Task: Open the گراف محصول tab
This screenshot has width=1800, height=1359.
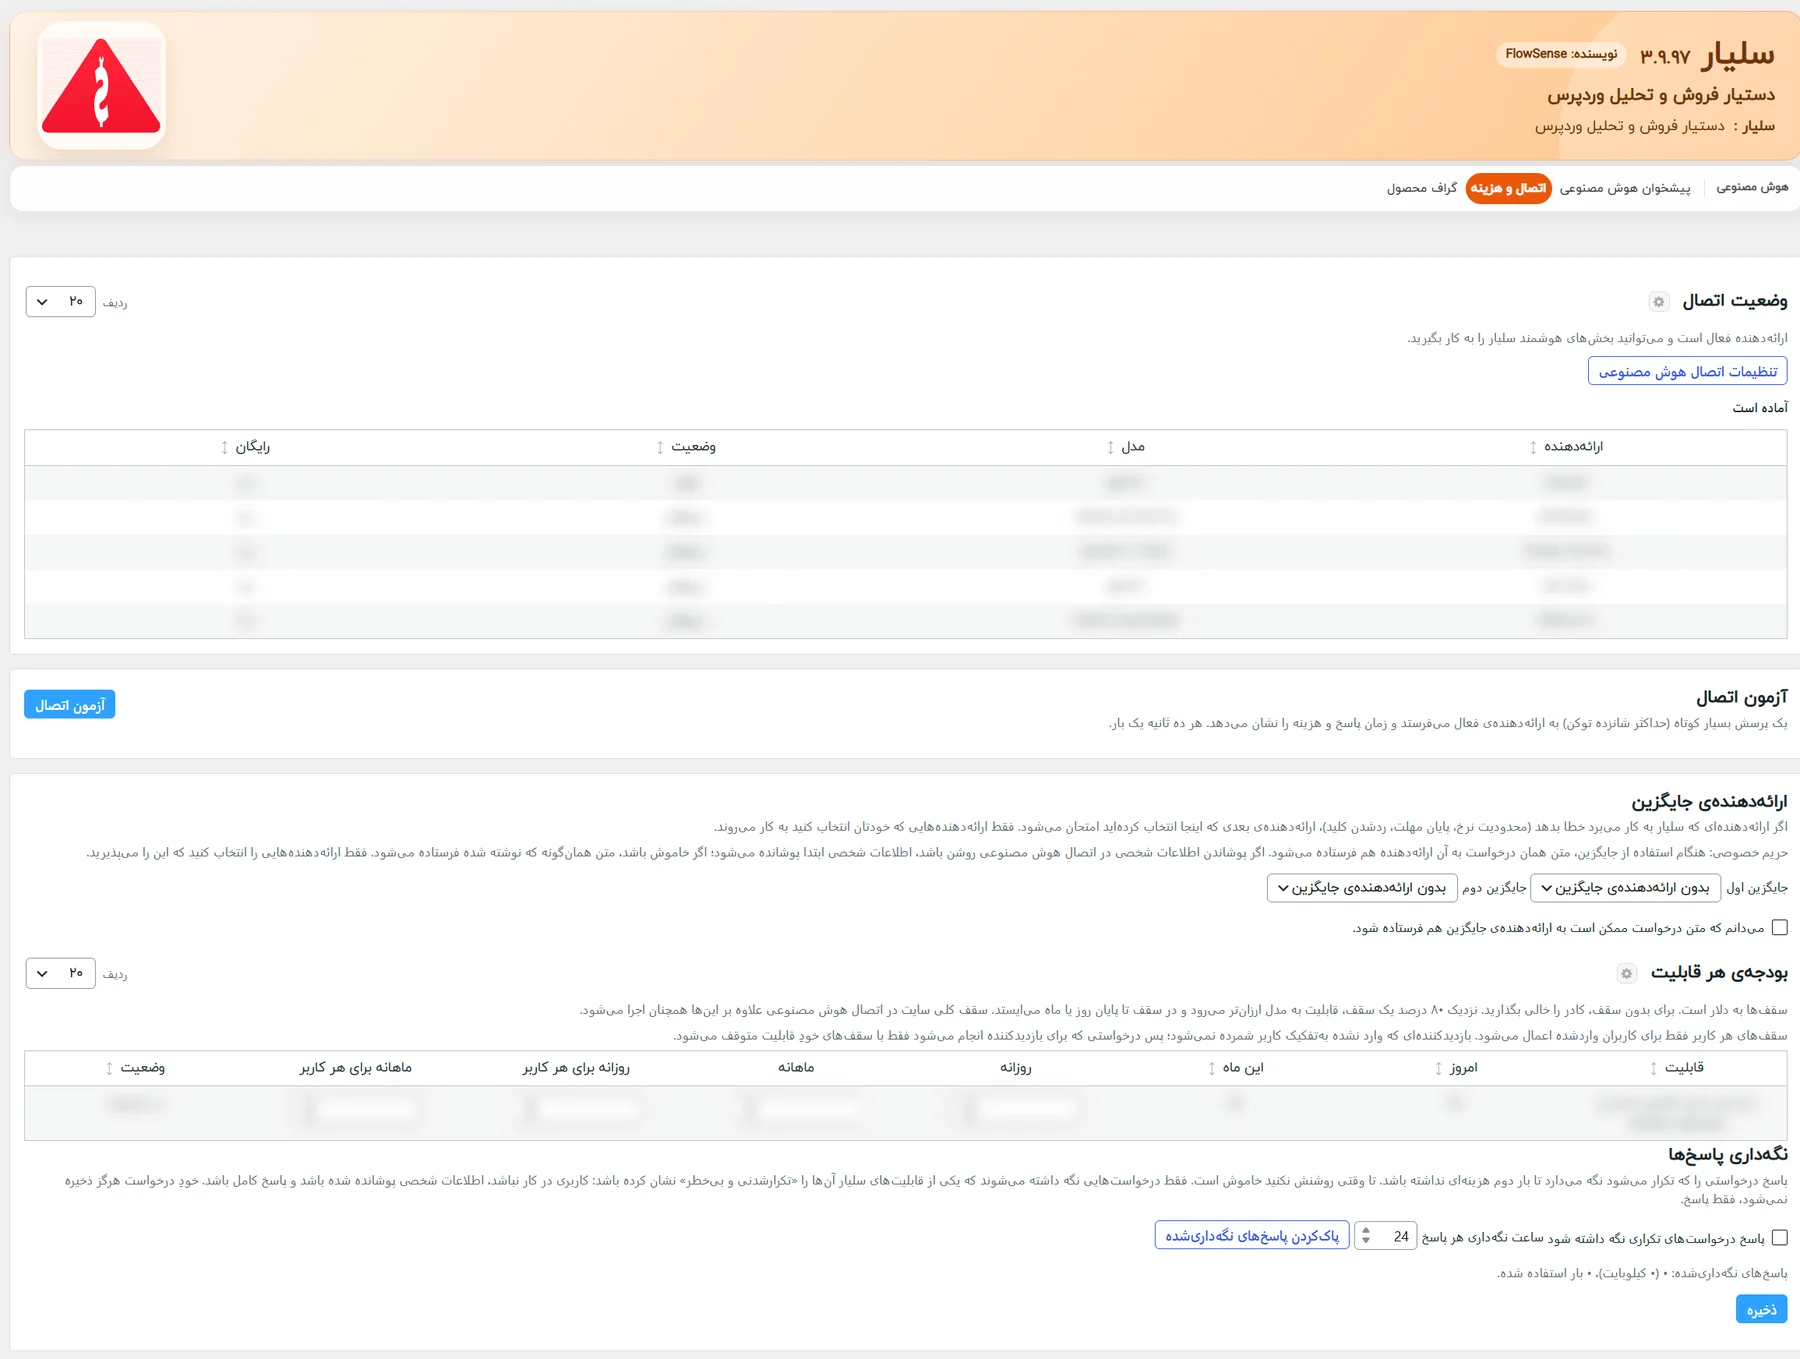Action: (1422, 188)
